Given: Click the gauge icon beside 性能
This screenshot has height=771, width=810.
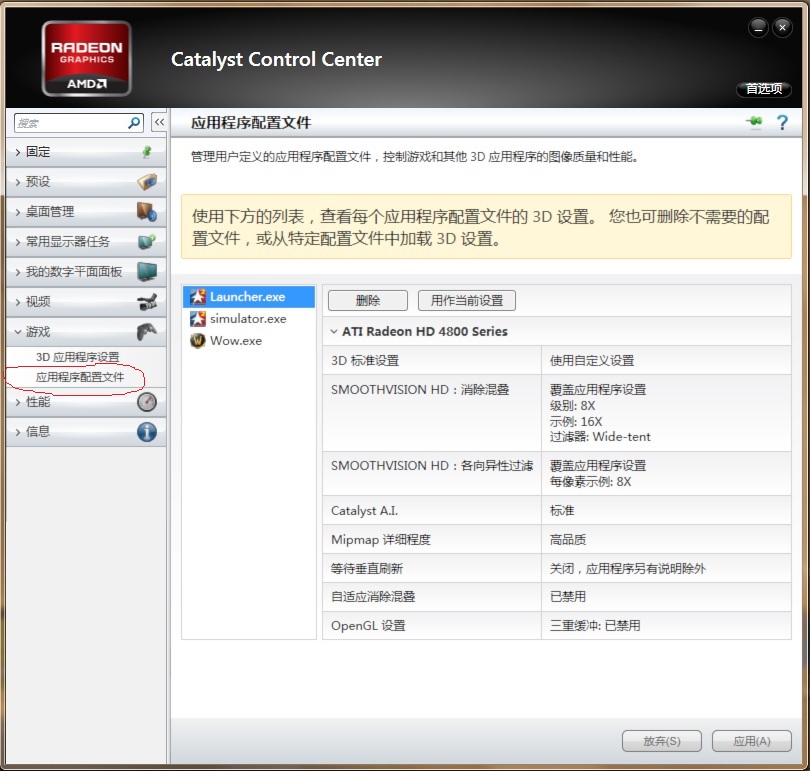Looking at the screenshot, I should coord(147,402).
